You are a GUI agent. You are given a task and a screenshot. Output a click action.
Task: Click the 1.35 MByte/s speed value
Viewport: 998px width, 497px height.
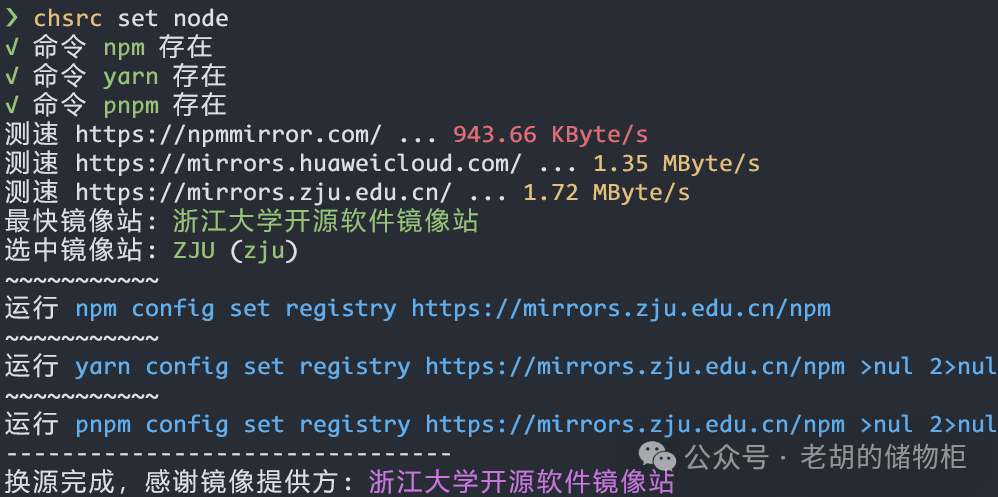[677, 164]
